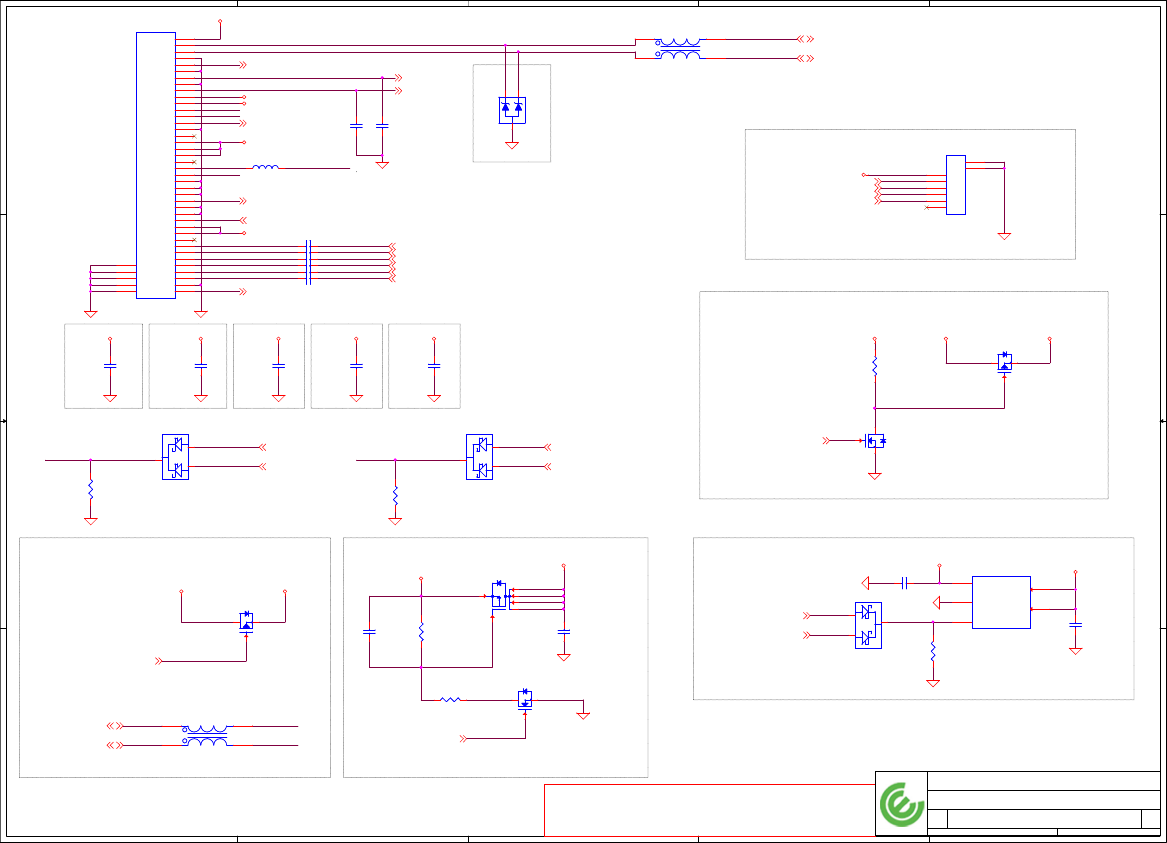Select the square IC block in lower-right box
1167x843 pixels.
(1001, 602)
